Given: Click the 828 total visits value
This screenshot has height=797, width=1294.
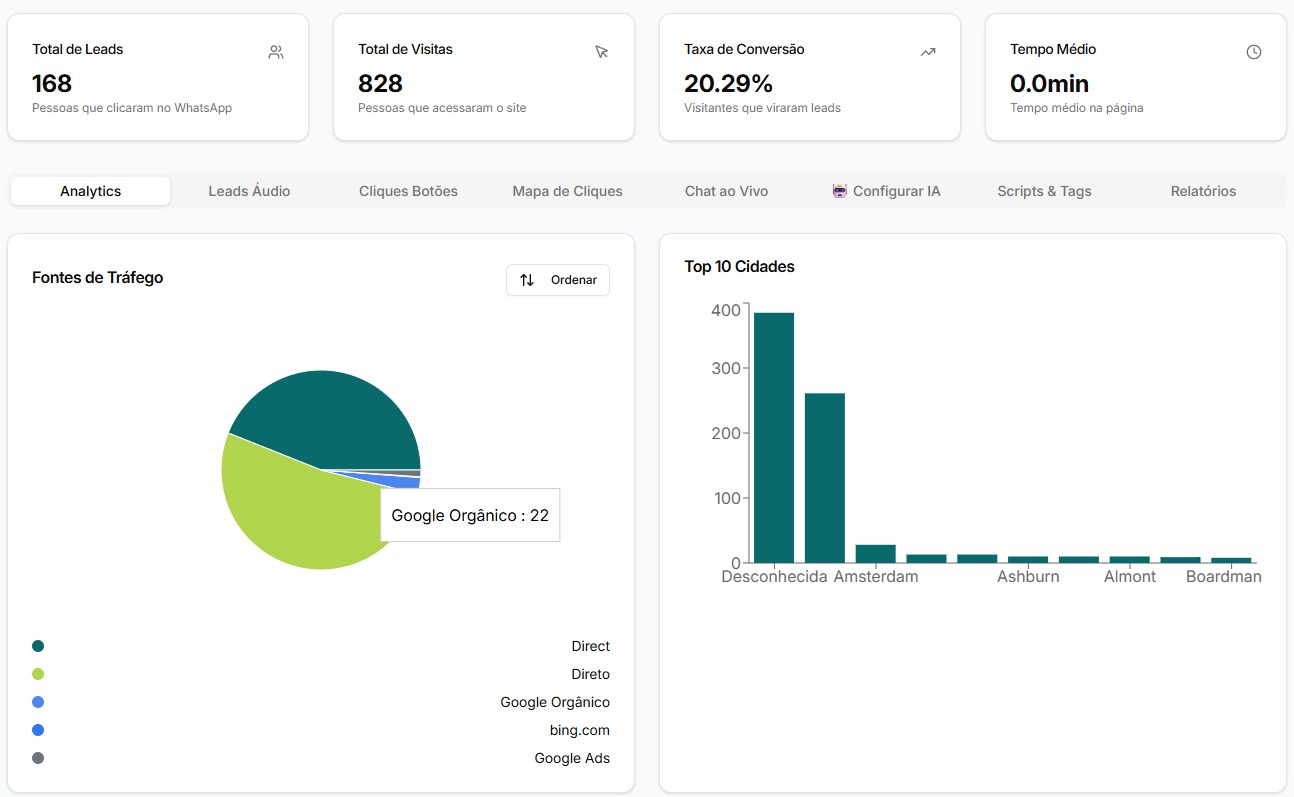Looking at the screenshot, I should [x=380, y=83].
